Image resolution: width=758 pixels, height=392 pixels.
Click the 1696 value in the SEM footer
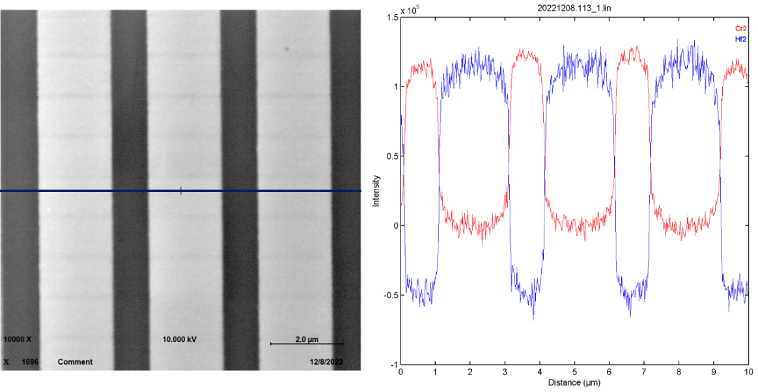(x=30, y=362)
